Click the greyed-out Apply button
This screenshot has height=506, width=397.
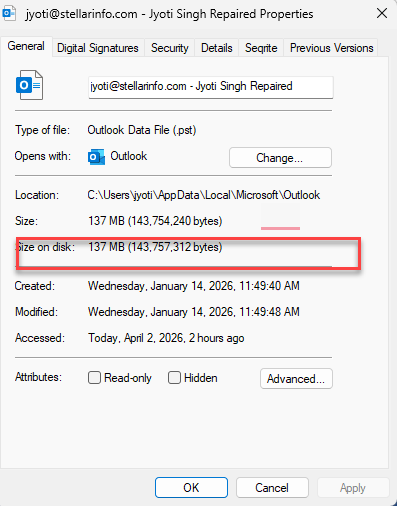(x=353, y=488)
